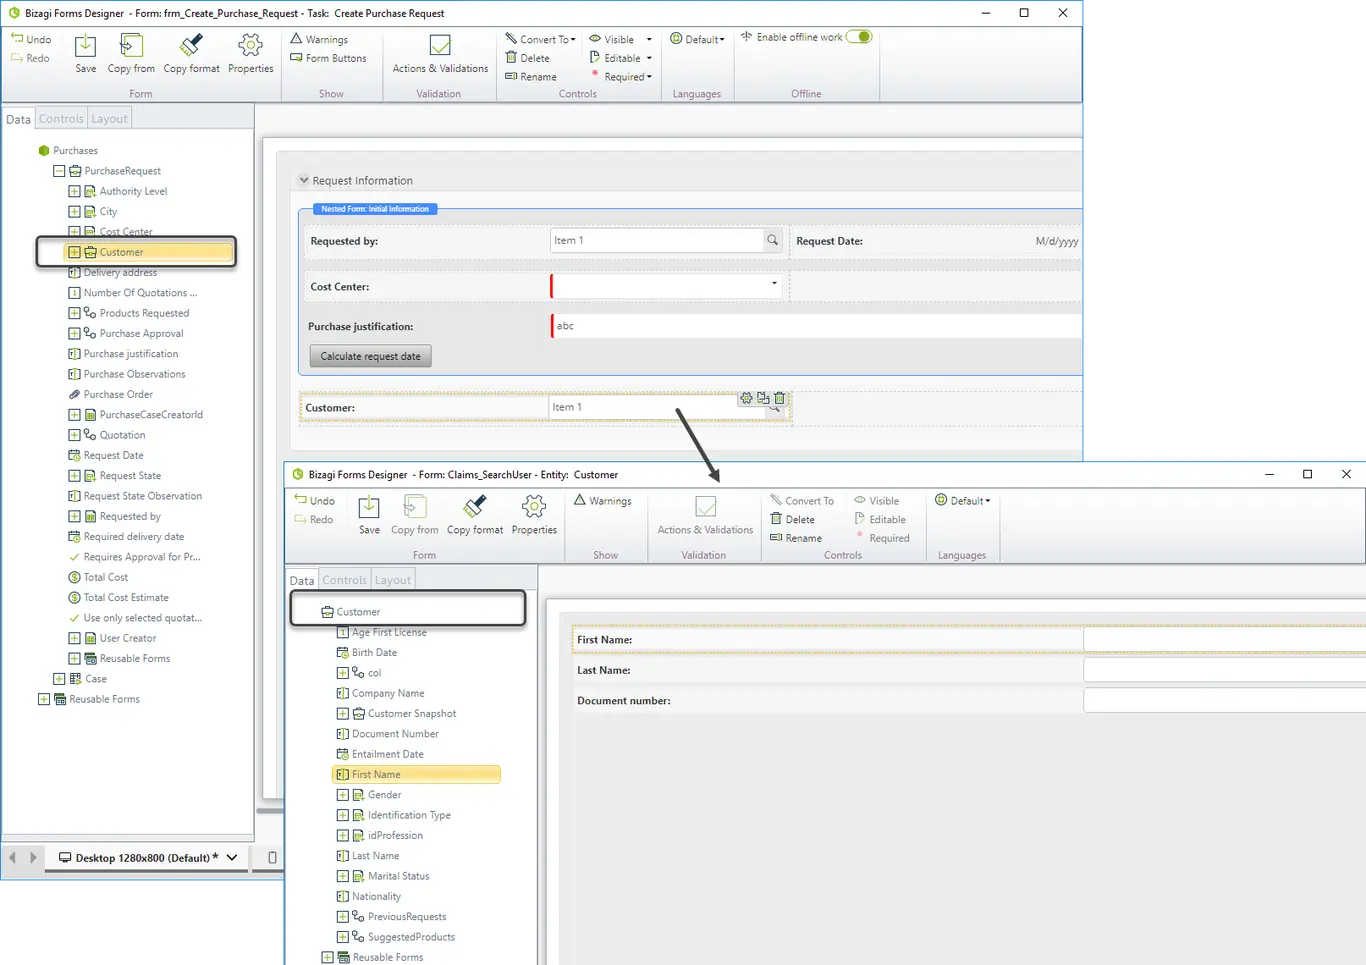Expand Authority Level tree node
The width and height of the screenshot is (1366, 965).
click(74, 191)
